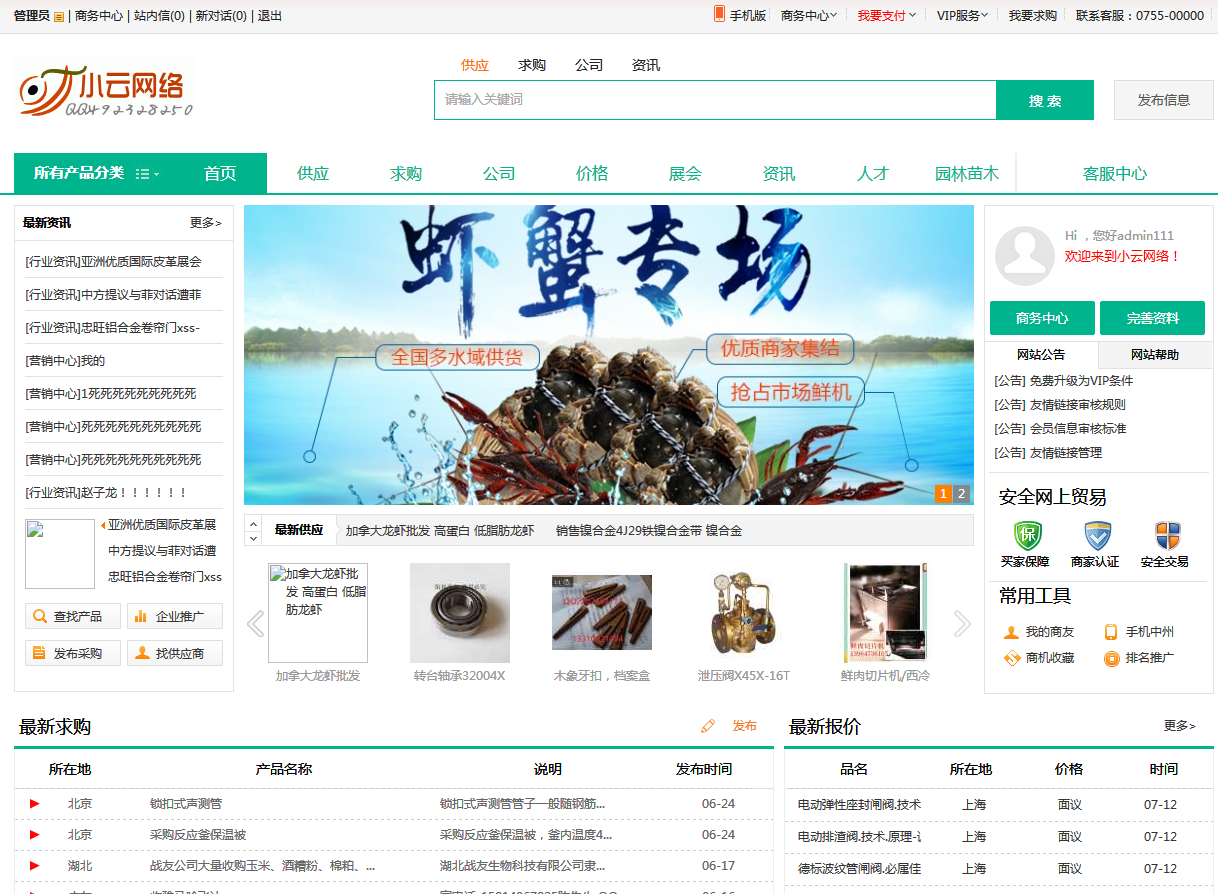1218x894 pixels.
Task: Select the 供应 search tab
Action: (475, 65)
